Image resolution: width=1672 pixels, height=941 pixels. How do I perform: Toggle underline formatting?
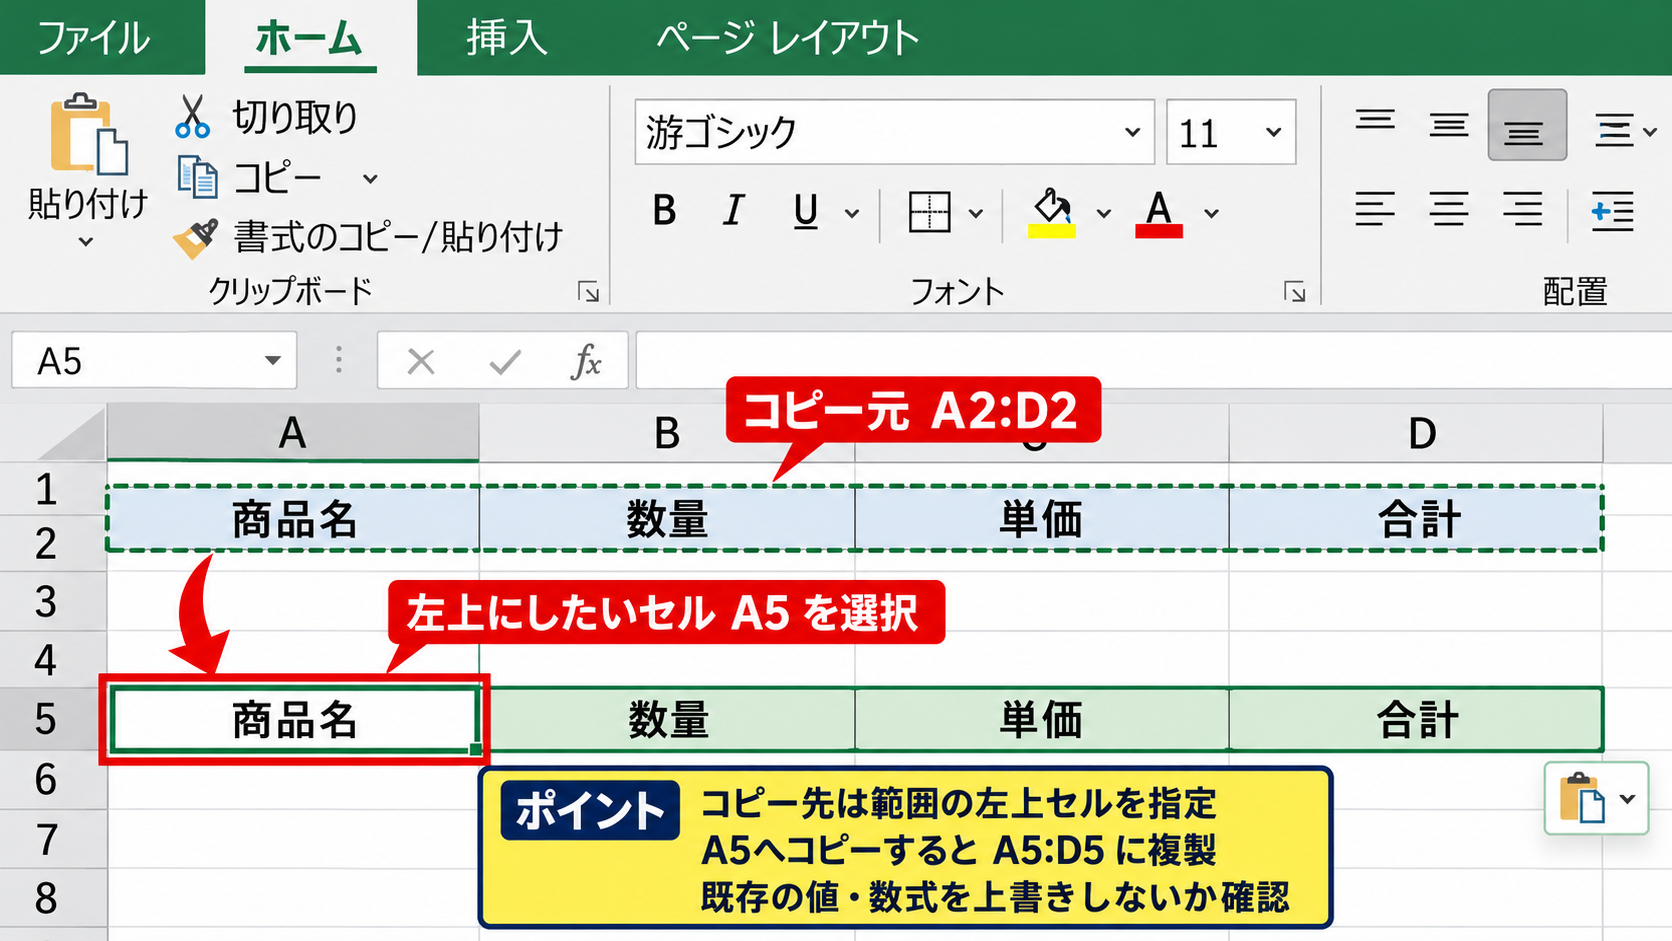805,211
